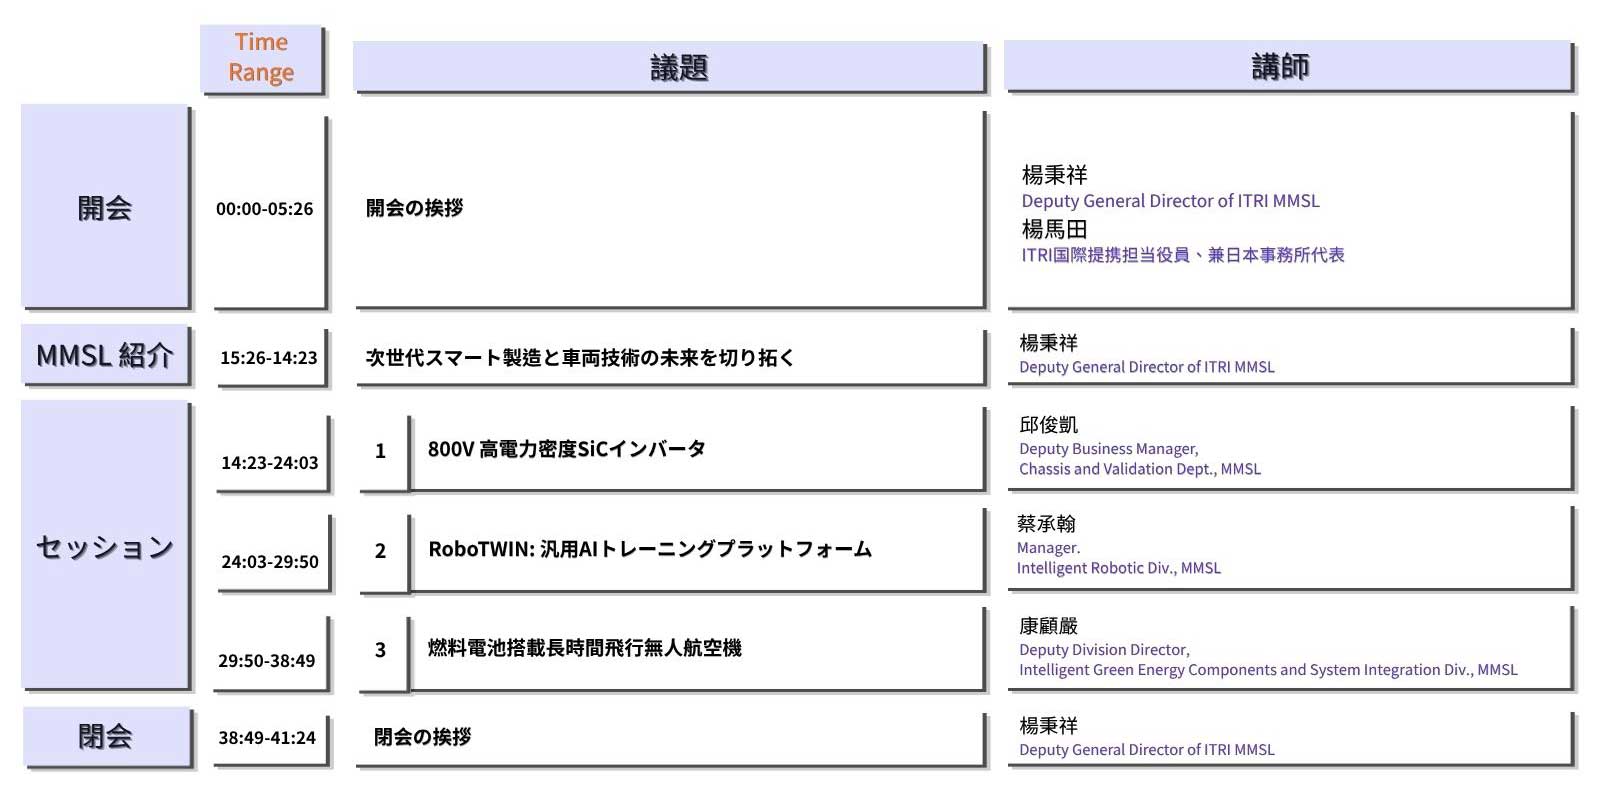Click Intelligent Robotic Div., MMSL text
Screen dimensions: 1600x793
(1119, 568)
